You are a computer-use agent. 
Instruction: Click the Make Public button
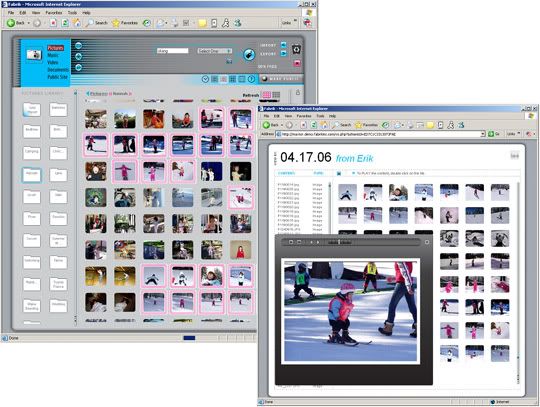coord(281,79)
